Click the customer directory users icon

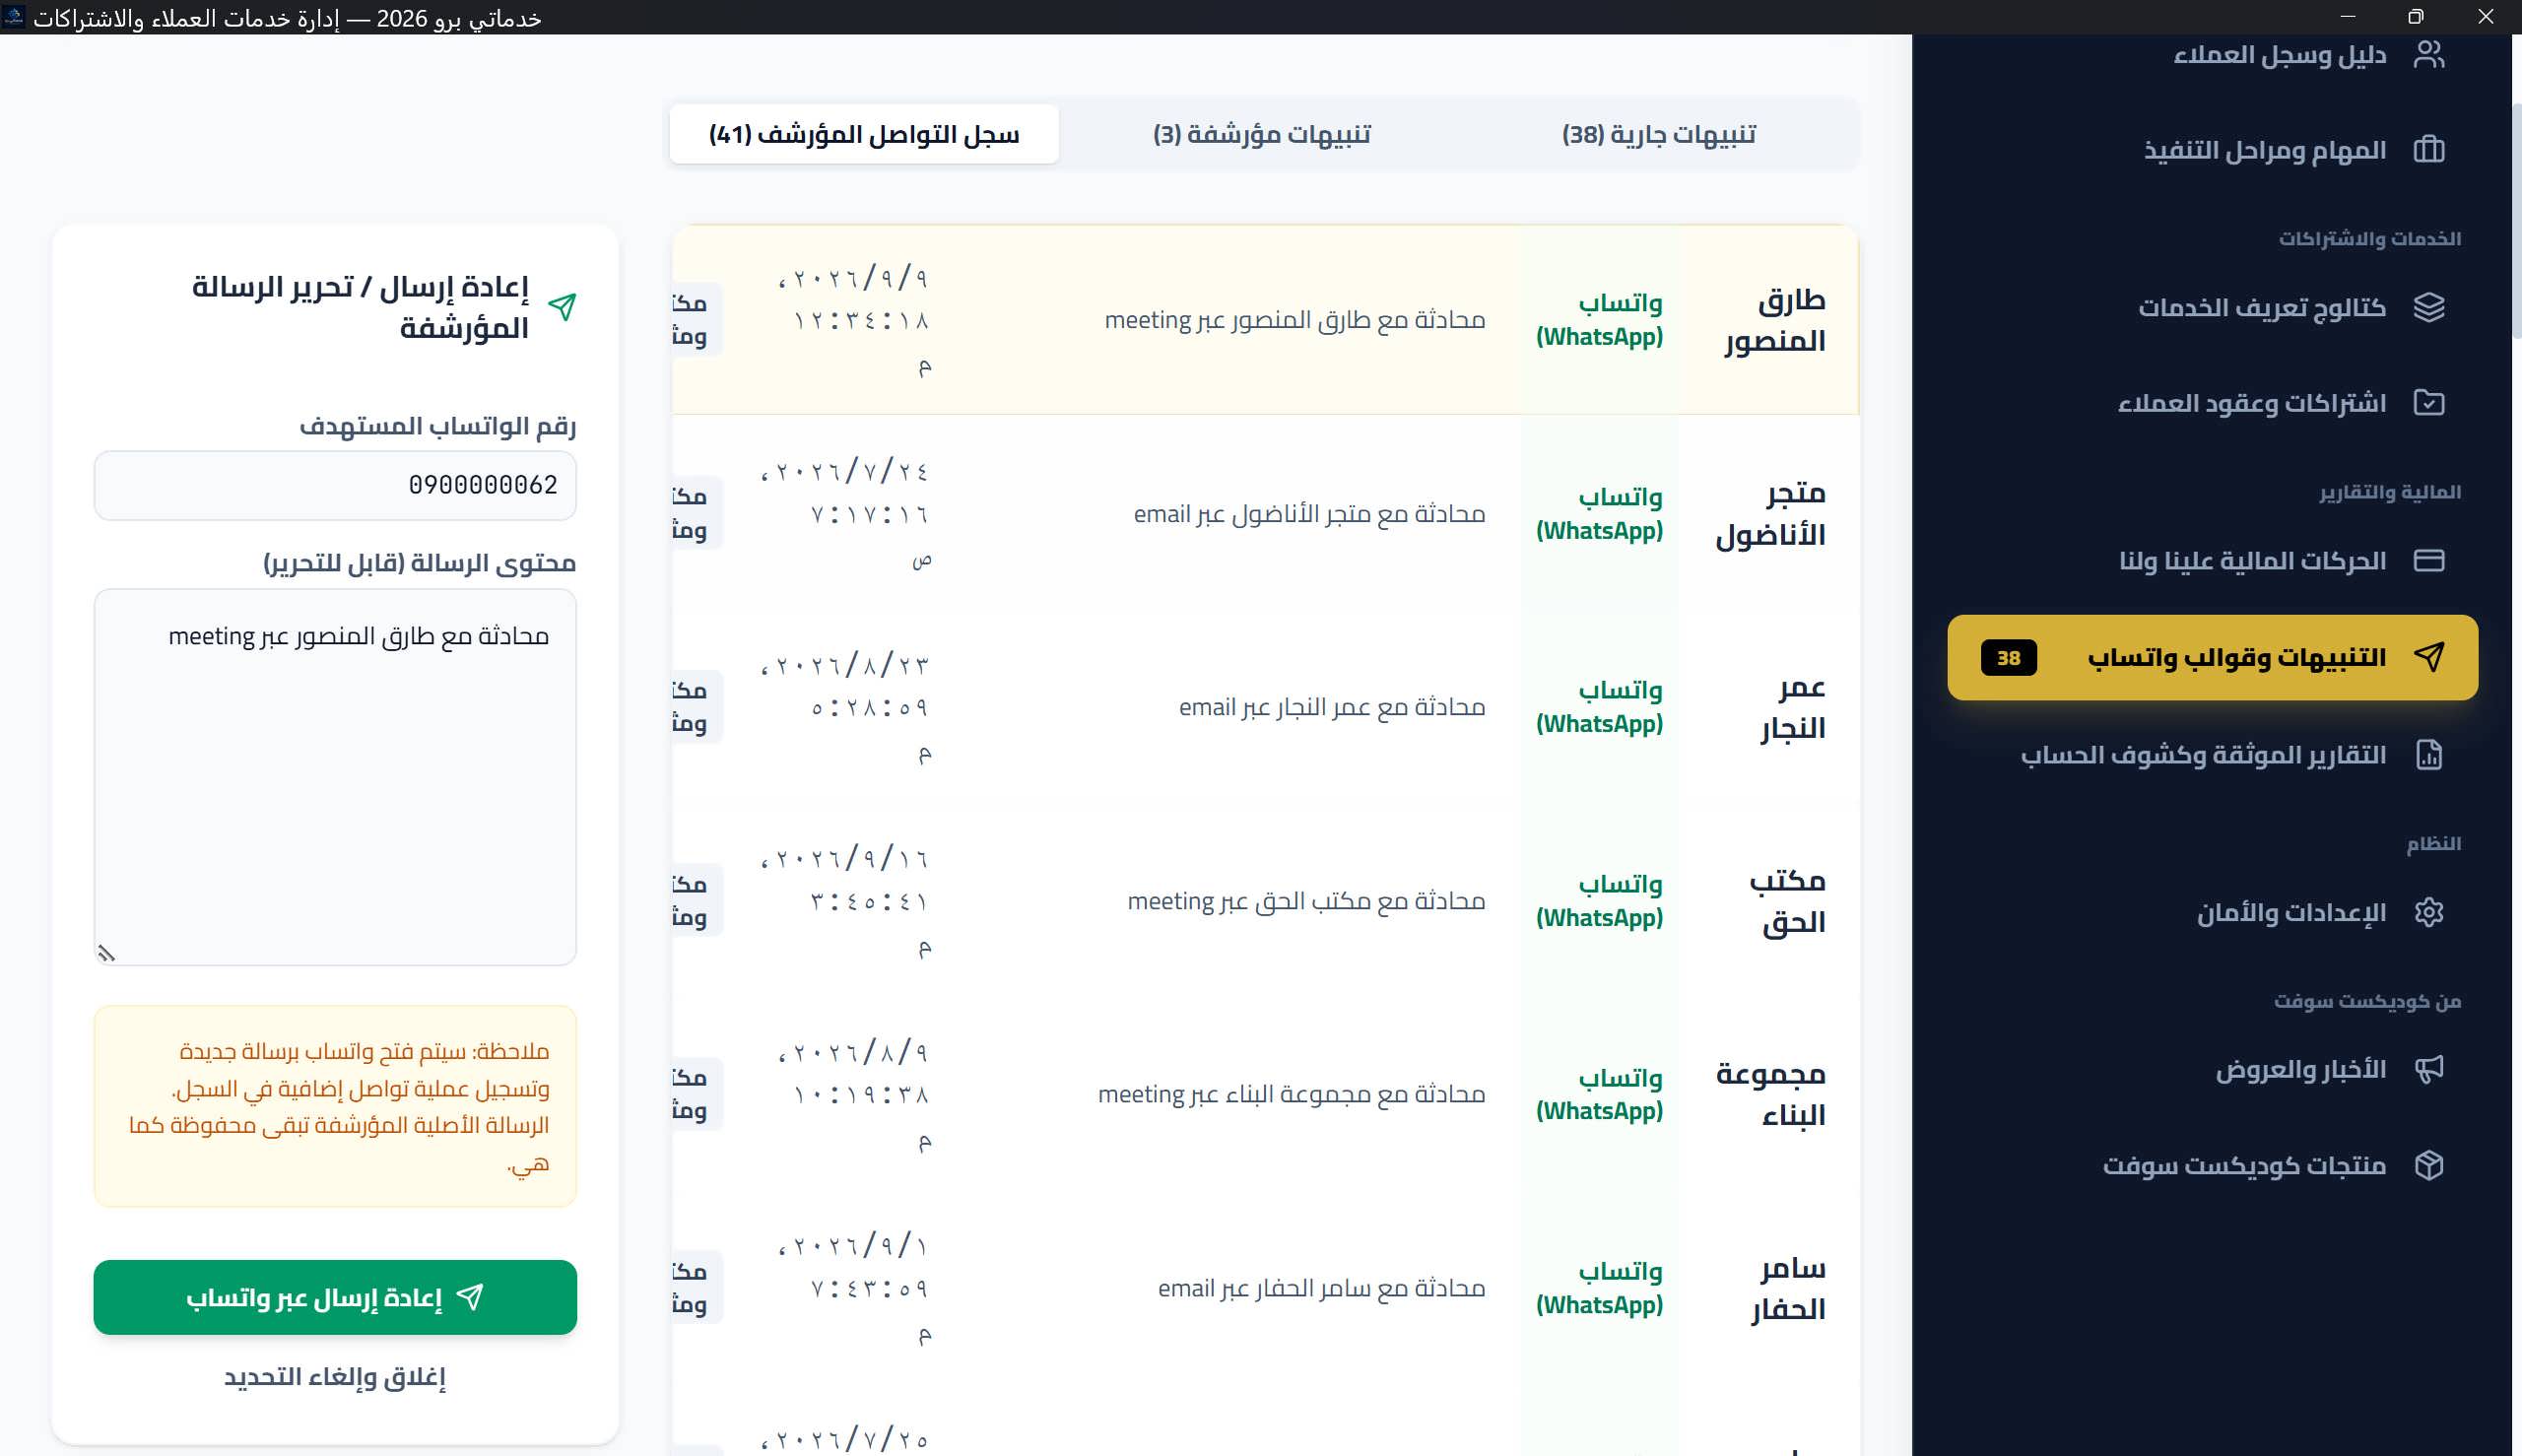(x=2429, y=55)
